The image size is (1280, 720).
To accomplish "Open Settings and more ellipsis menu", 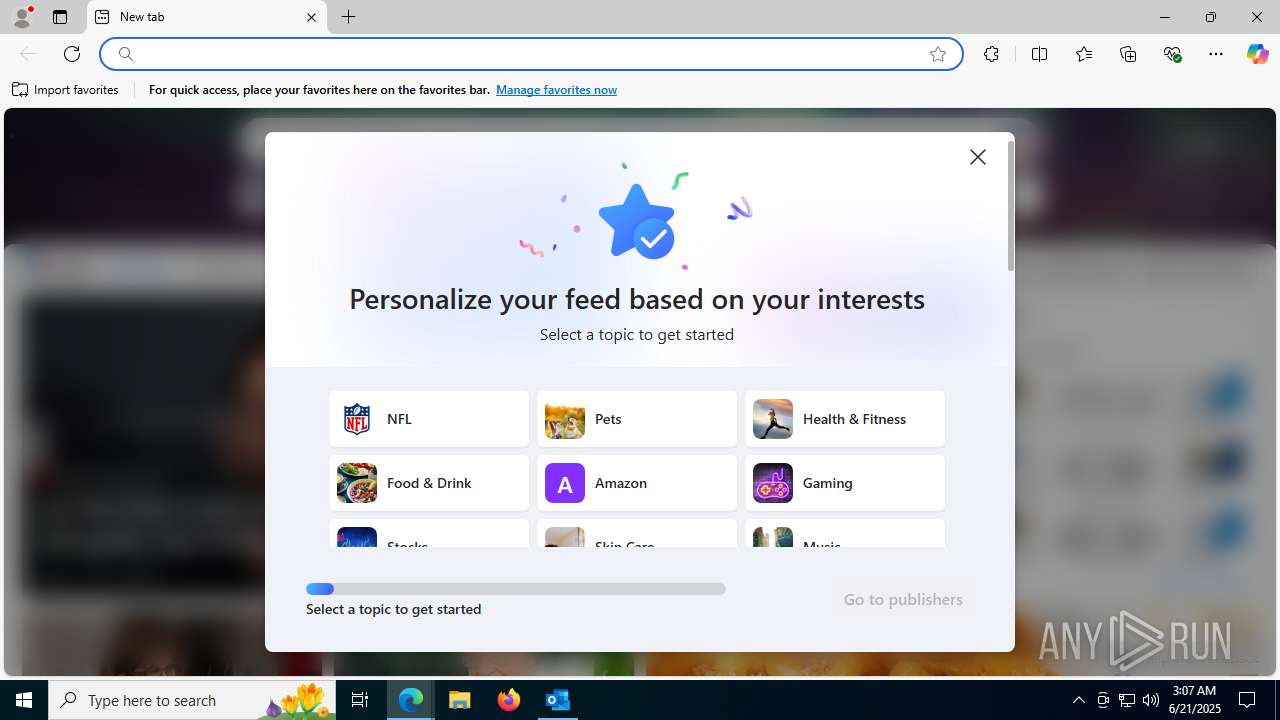I will tap(1216, 54).
